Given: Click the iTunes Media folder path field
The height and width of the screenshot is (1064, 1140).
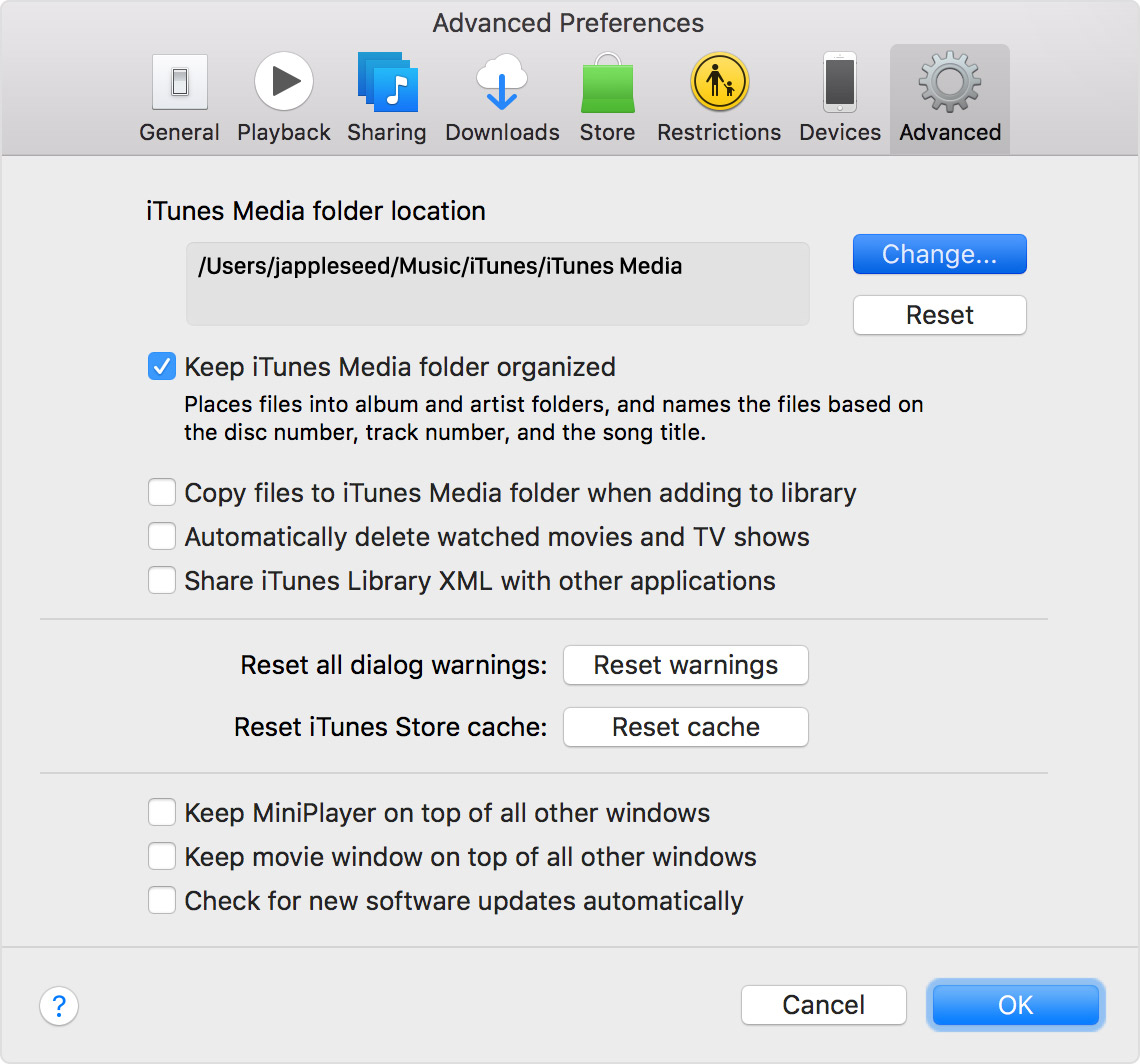Looking at the screenshot, I should [x=498, y=284].
